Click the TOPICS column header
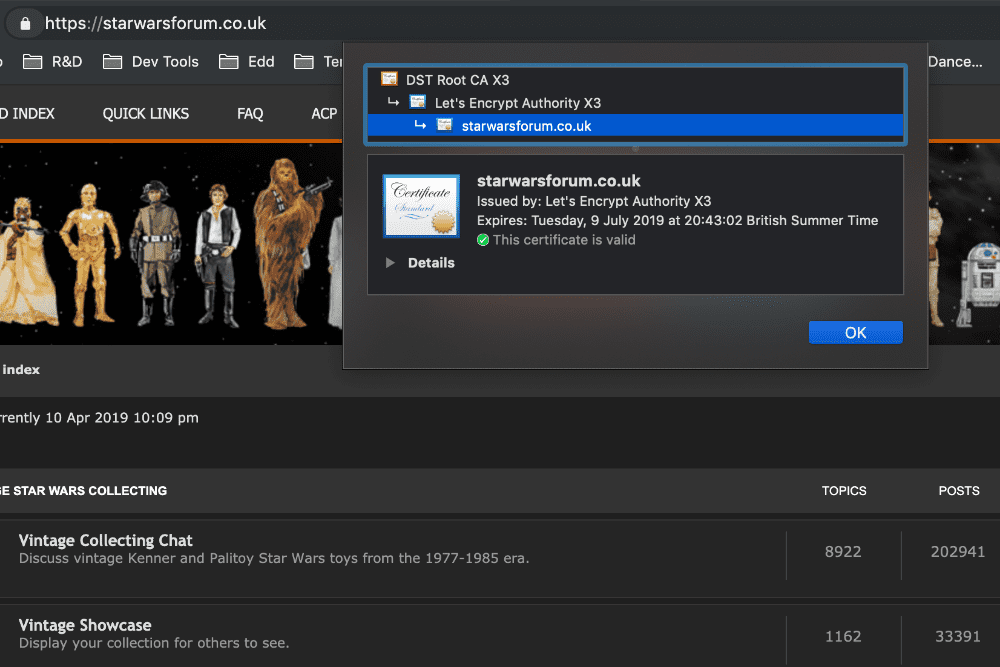 point(844,491)
